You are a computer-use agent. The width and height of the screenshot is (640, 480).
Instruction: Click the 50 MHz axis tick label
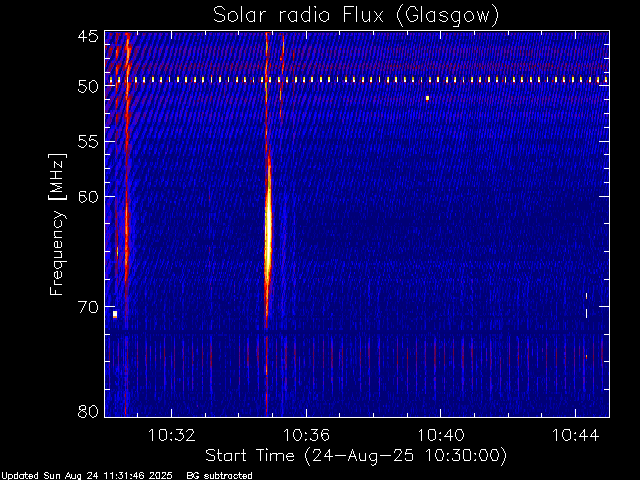pyautogui.click(x=88, y=87)
